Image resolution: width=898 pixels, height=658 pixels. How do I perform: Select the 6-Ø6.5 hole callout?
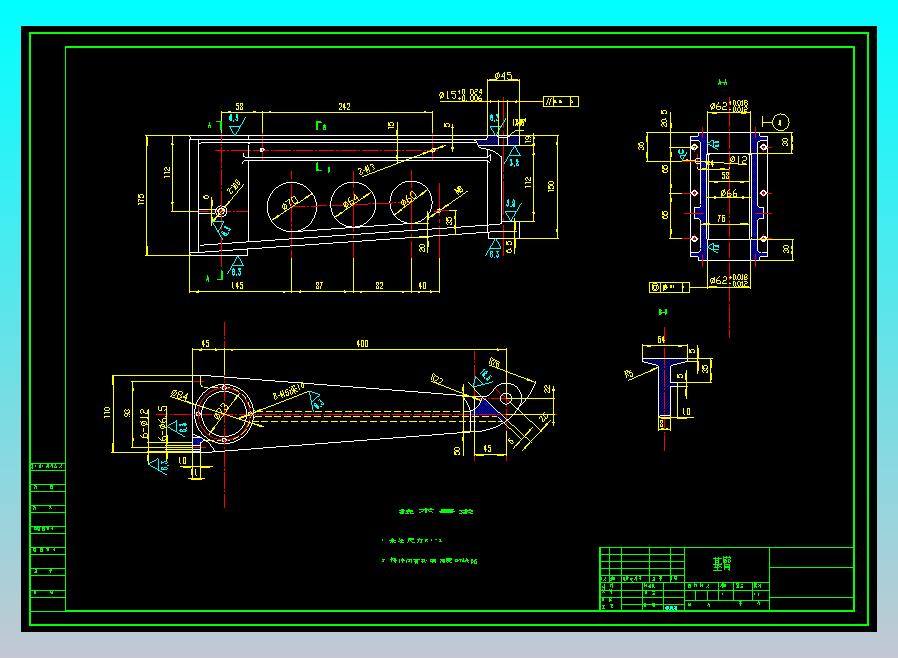point(163,424)
